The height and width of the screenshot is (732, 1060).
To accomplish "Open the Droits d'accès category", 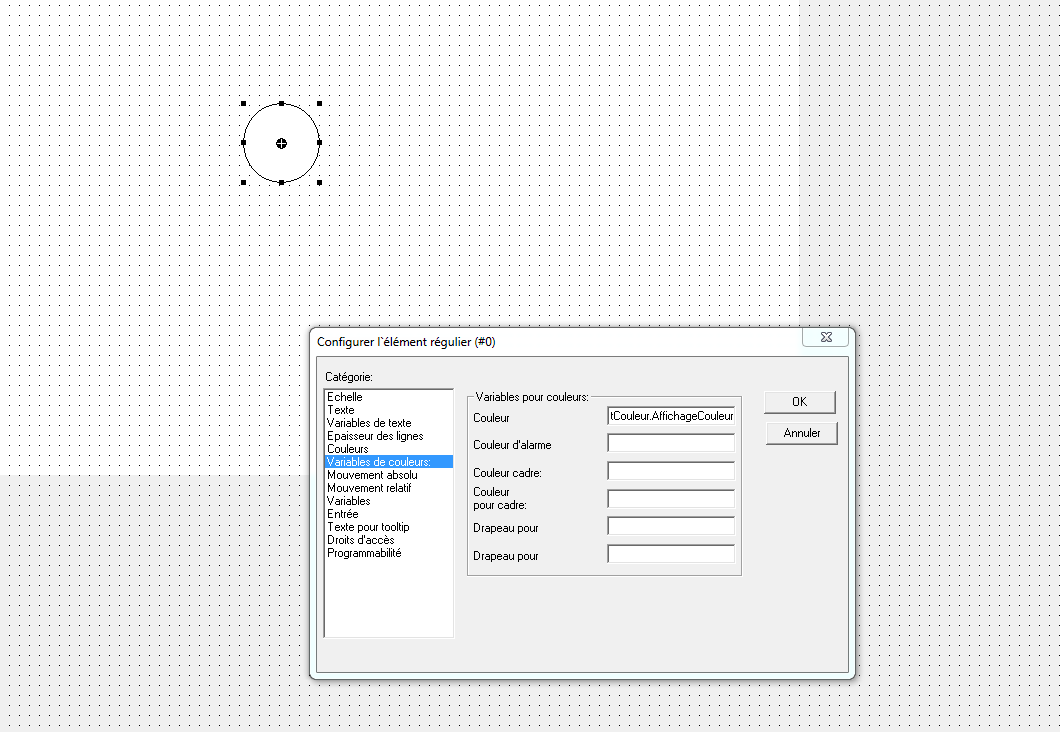I will pyautogui.click(x=361, y=540).
